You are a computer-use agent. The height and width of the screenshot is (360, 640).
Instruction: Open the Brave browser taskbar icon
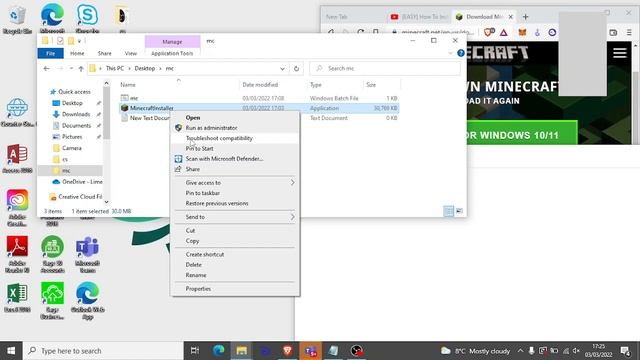tap(287, 351)
